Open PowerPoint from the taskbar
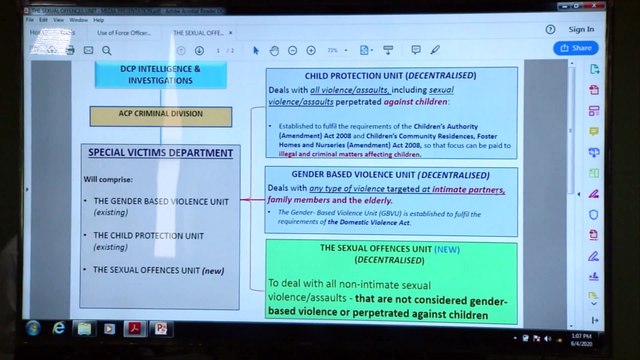Viewport: 640px width, 360px height. click(161, 329)
